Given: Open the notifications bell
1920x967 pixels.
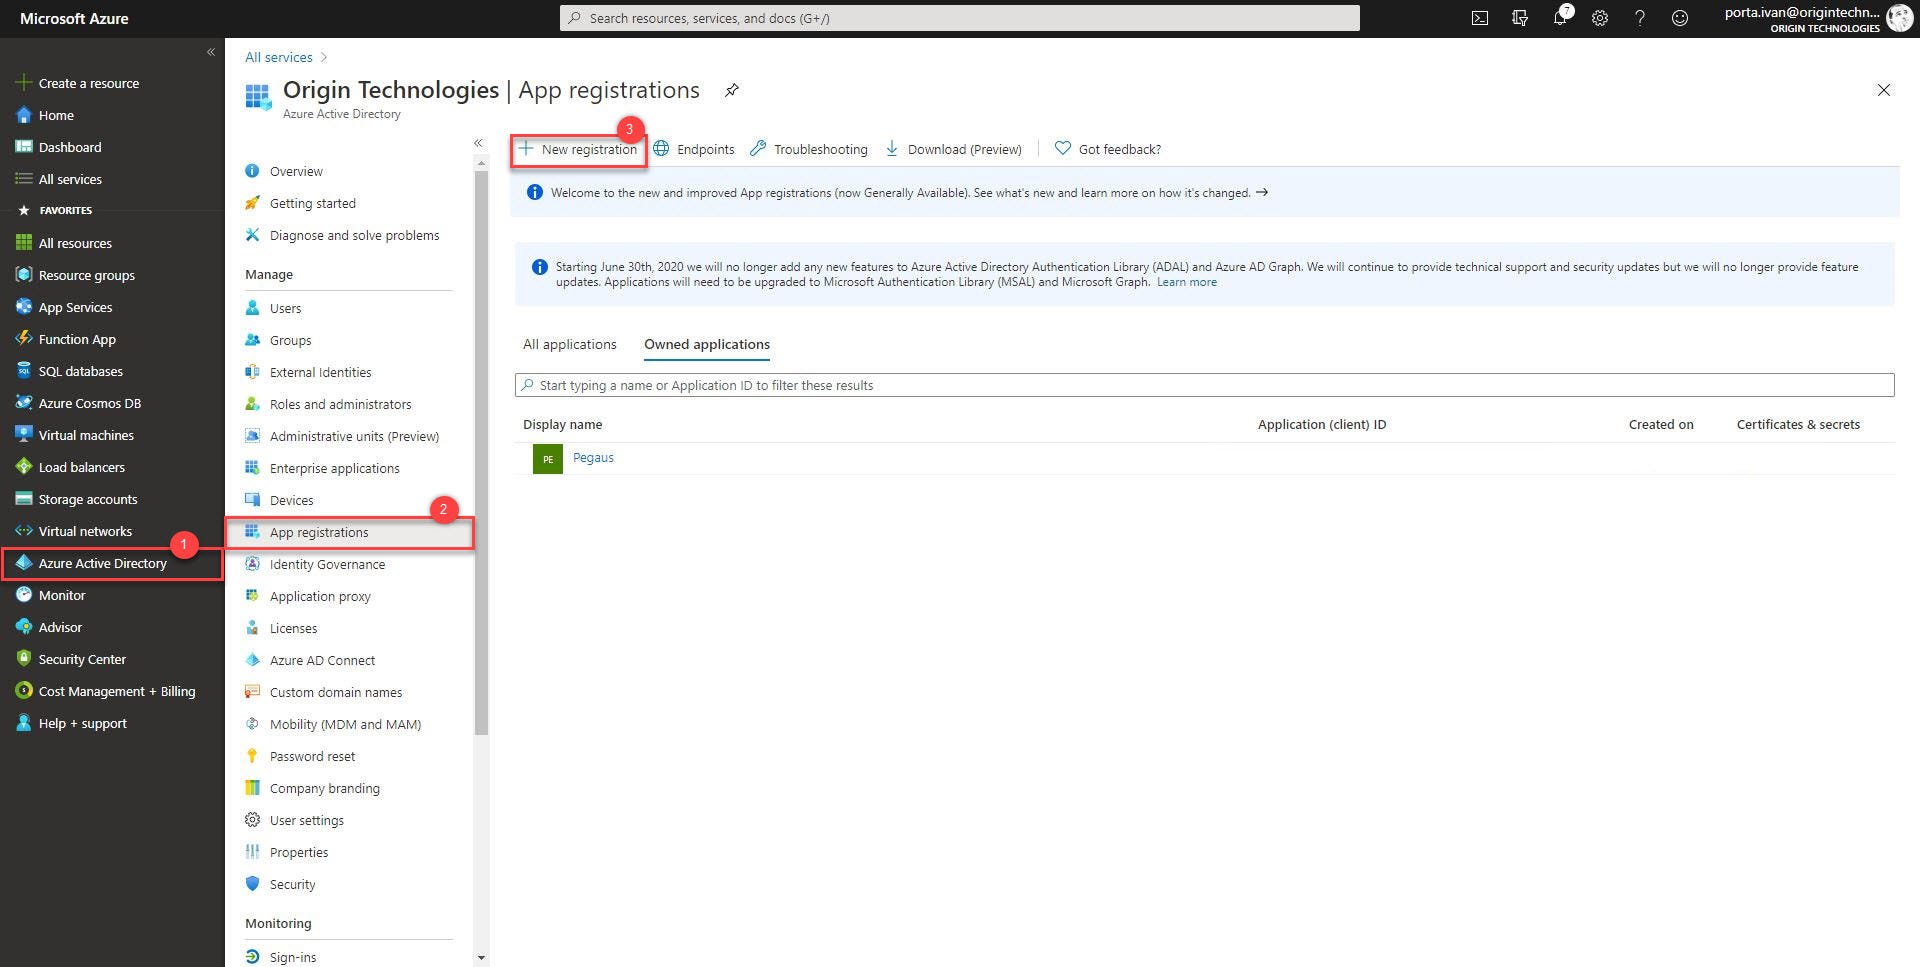Looking at the screenshot, I should pyautogui.click(x=1560, y=18).
